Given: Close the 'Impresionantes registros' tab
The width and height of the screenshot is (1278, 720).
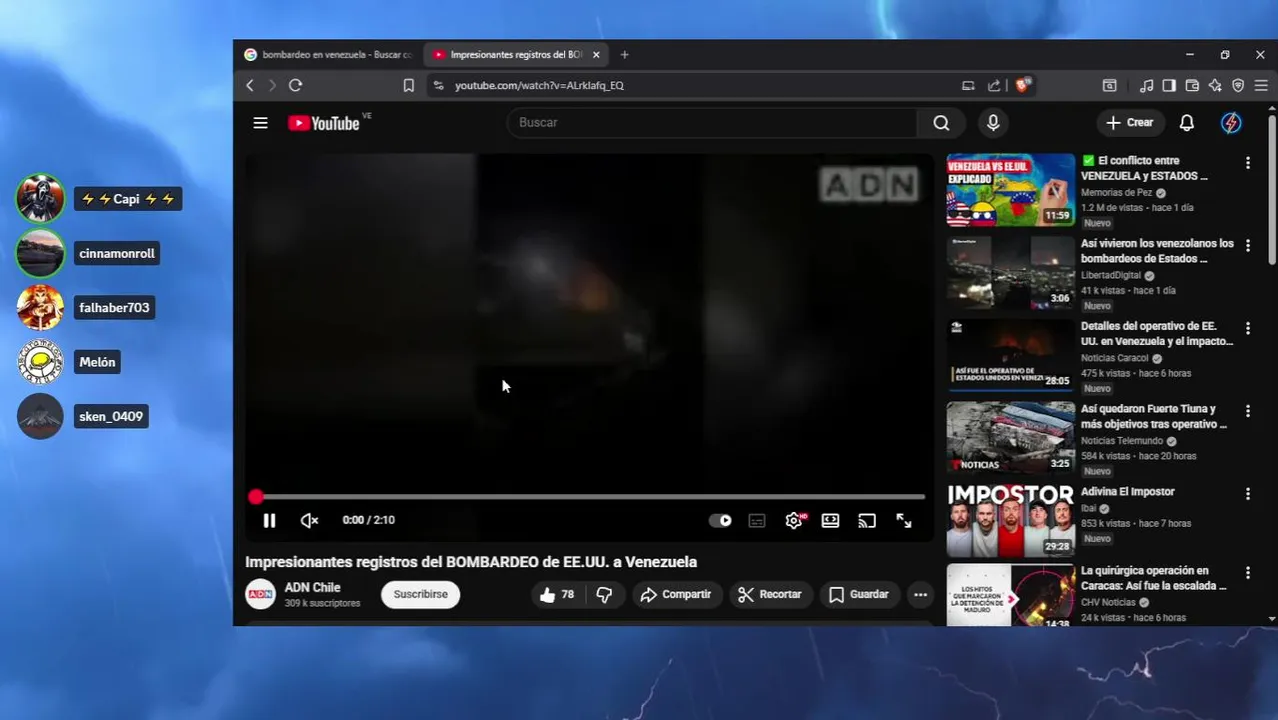Looking at the screenshot, I should 596,55.
